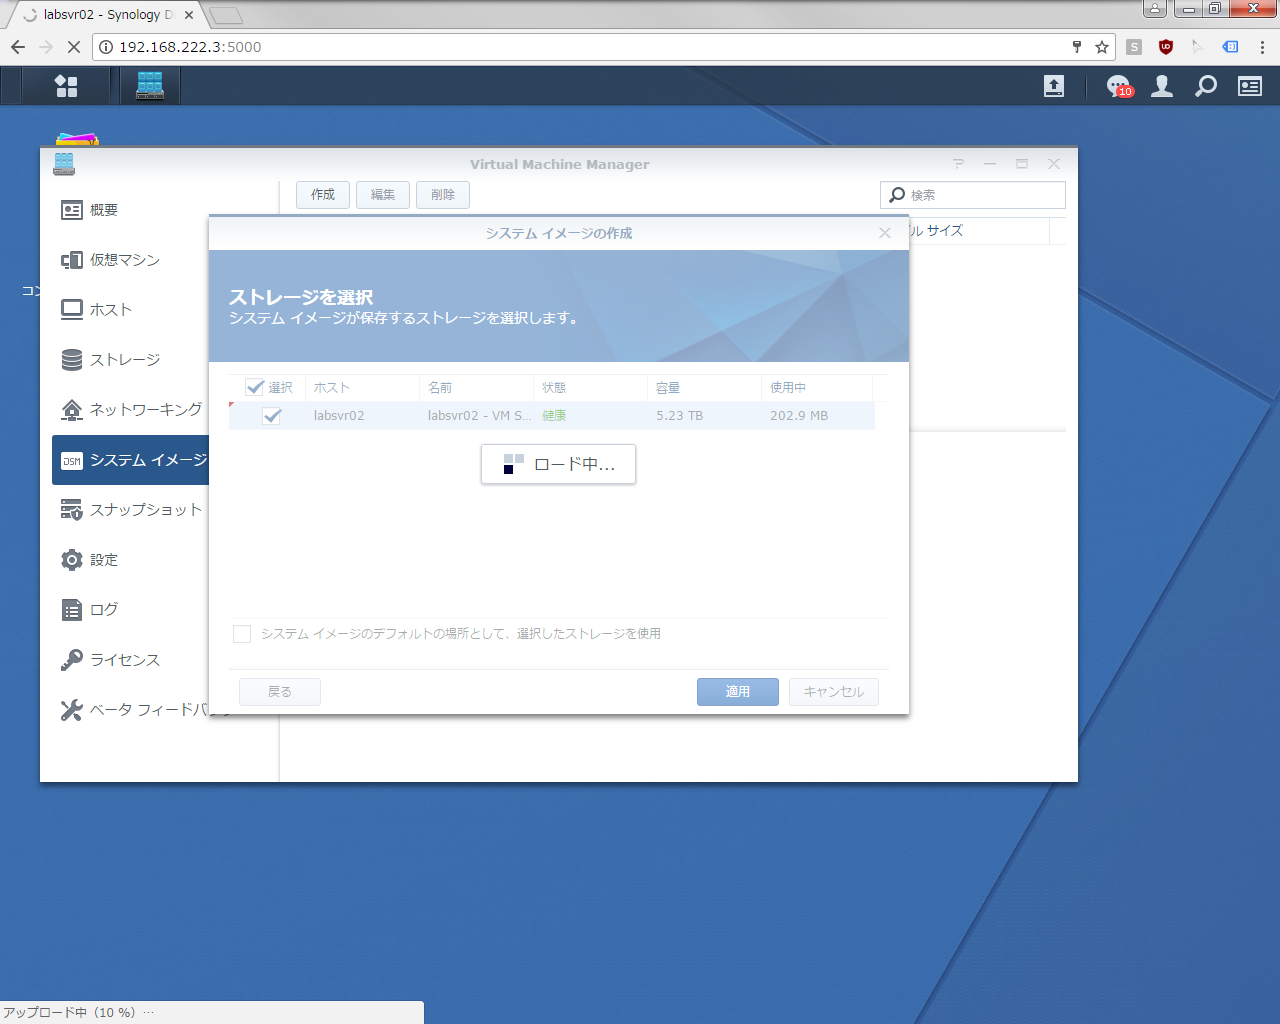Open upload queue icon in DSM taskbar
The image size is (1280, 1024).
[1054, 86]
